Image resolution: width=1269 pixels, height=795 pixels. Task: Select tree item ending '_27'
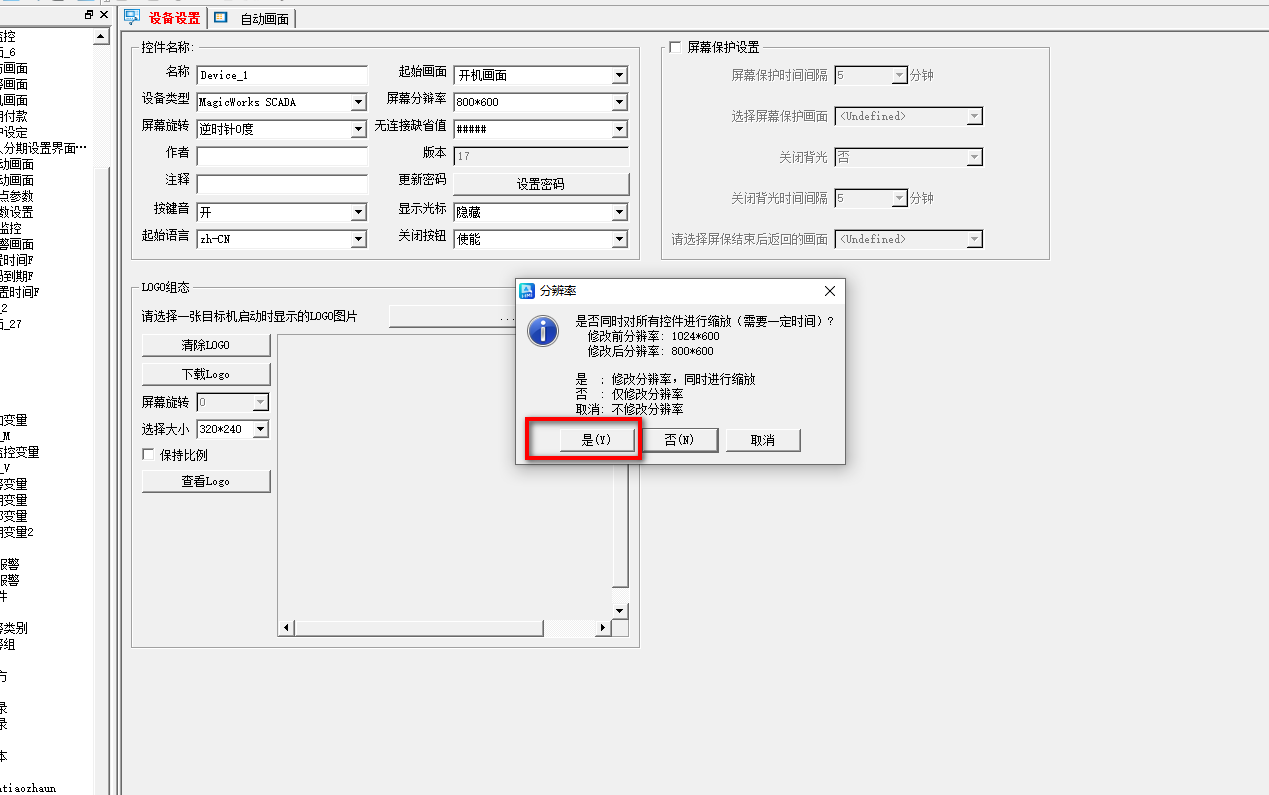click(x=10, y=324)
